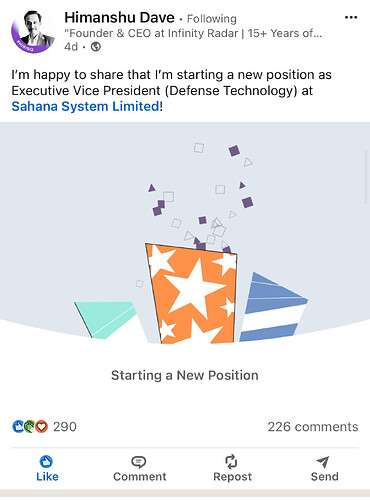This screenshot has height=500, width=370.
Task: Expand the truncated Founder & CEO headline
Action: [193, 33]
